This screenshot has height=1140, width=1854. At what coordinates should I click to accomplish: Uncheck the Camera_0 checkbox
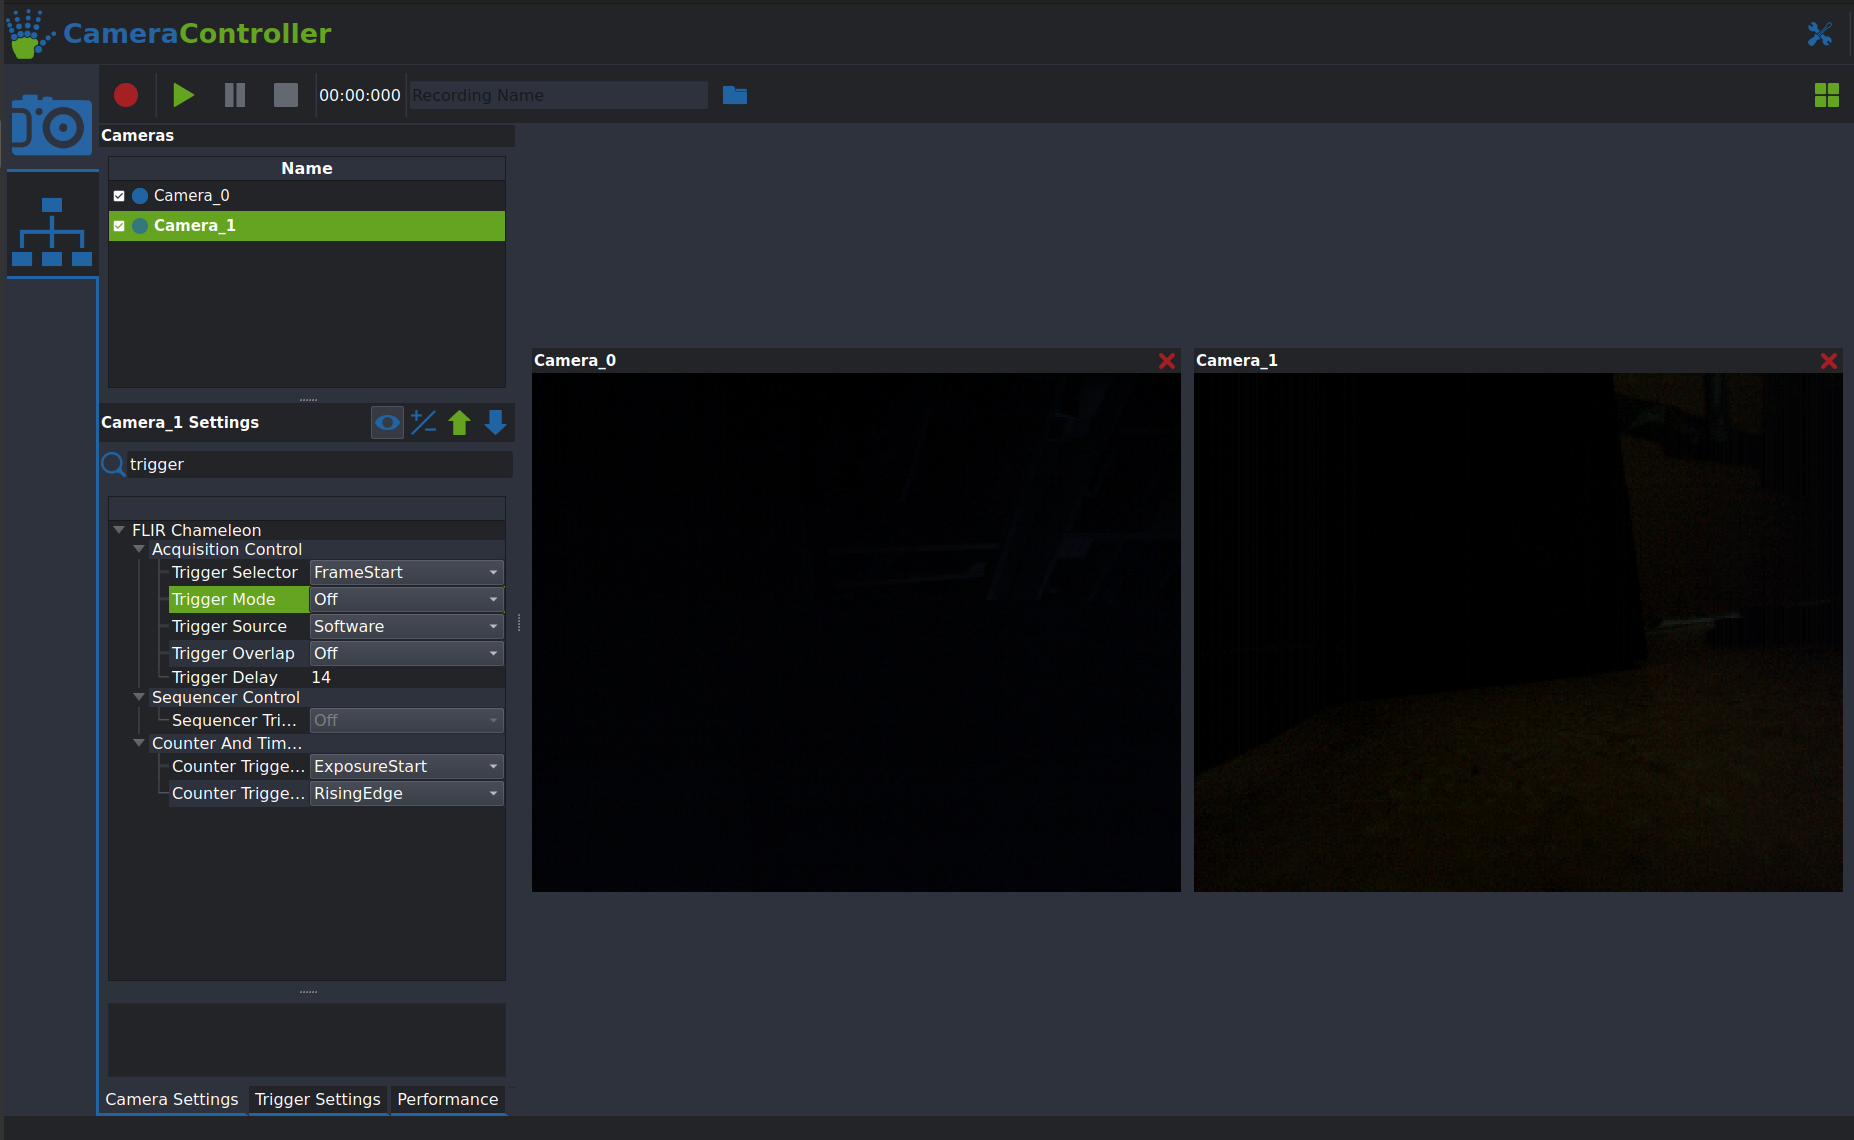click(x=119, y=196)
